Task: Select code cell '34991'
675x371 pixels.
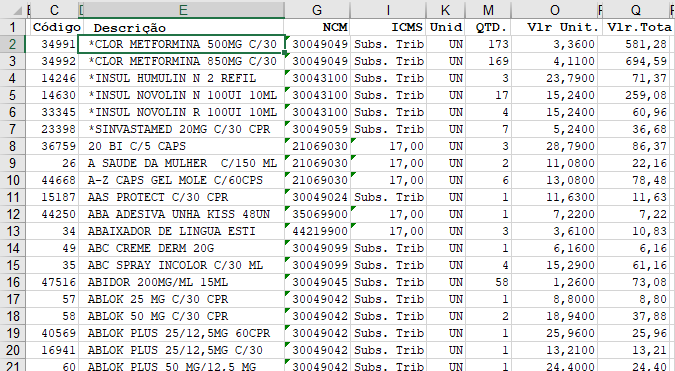Action: [x=54, y=44]
